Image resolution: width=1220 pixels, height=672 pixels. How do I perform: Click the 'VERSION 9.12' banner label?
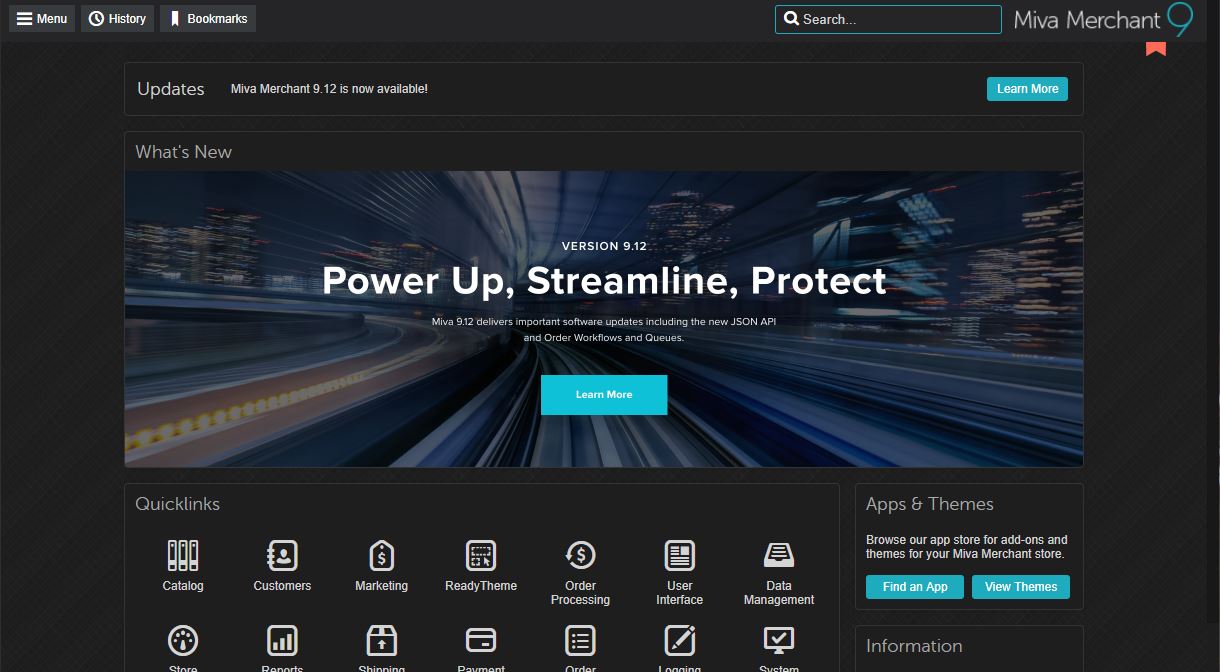coord(604,246)
